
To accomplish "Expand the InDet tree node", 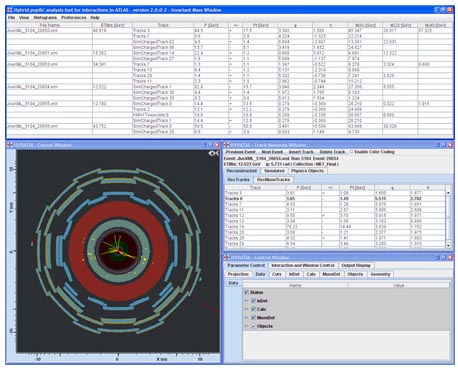I will [247, 301].
